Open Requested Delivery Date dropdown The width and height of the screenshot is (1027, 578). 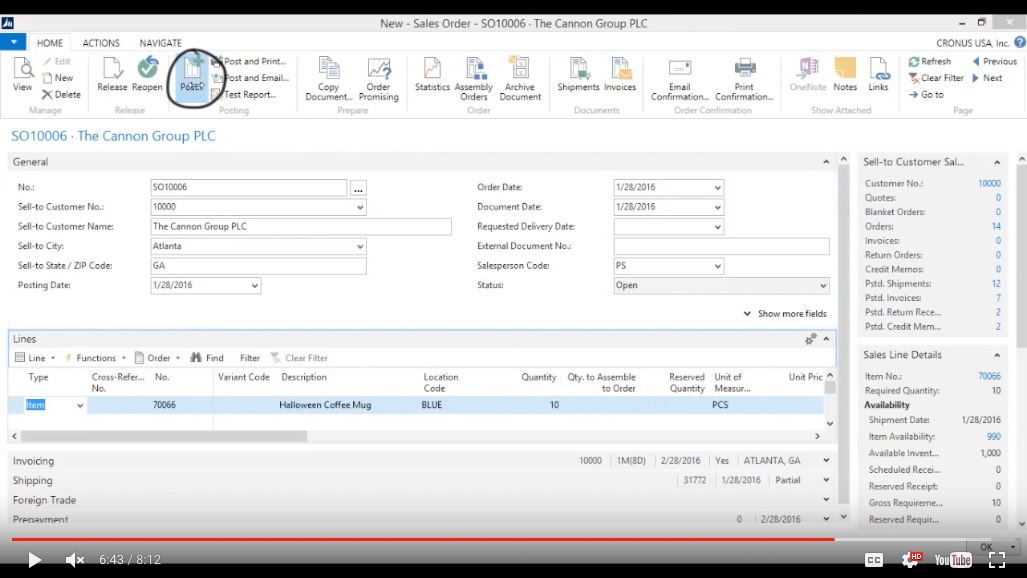pos(717,227)
